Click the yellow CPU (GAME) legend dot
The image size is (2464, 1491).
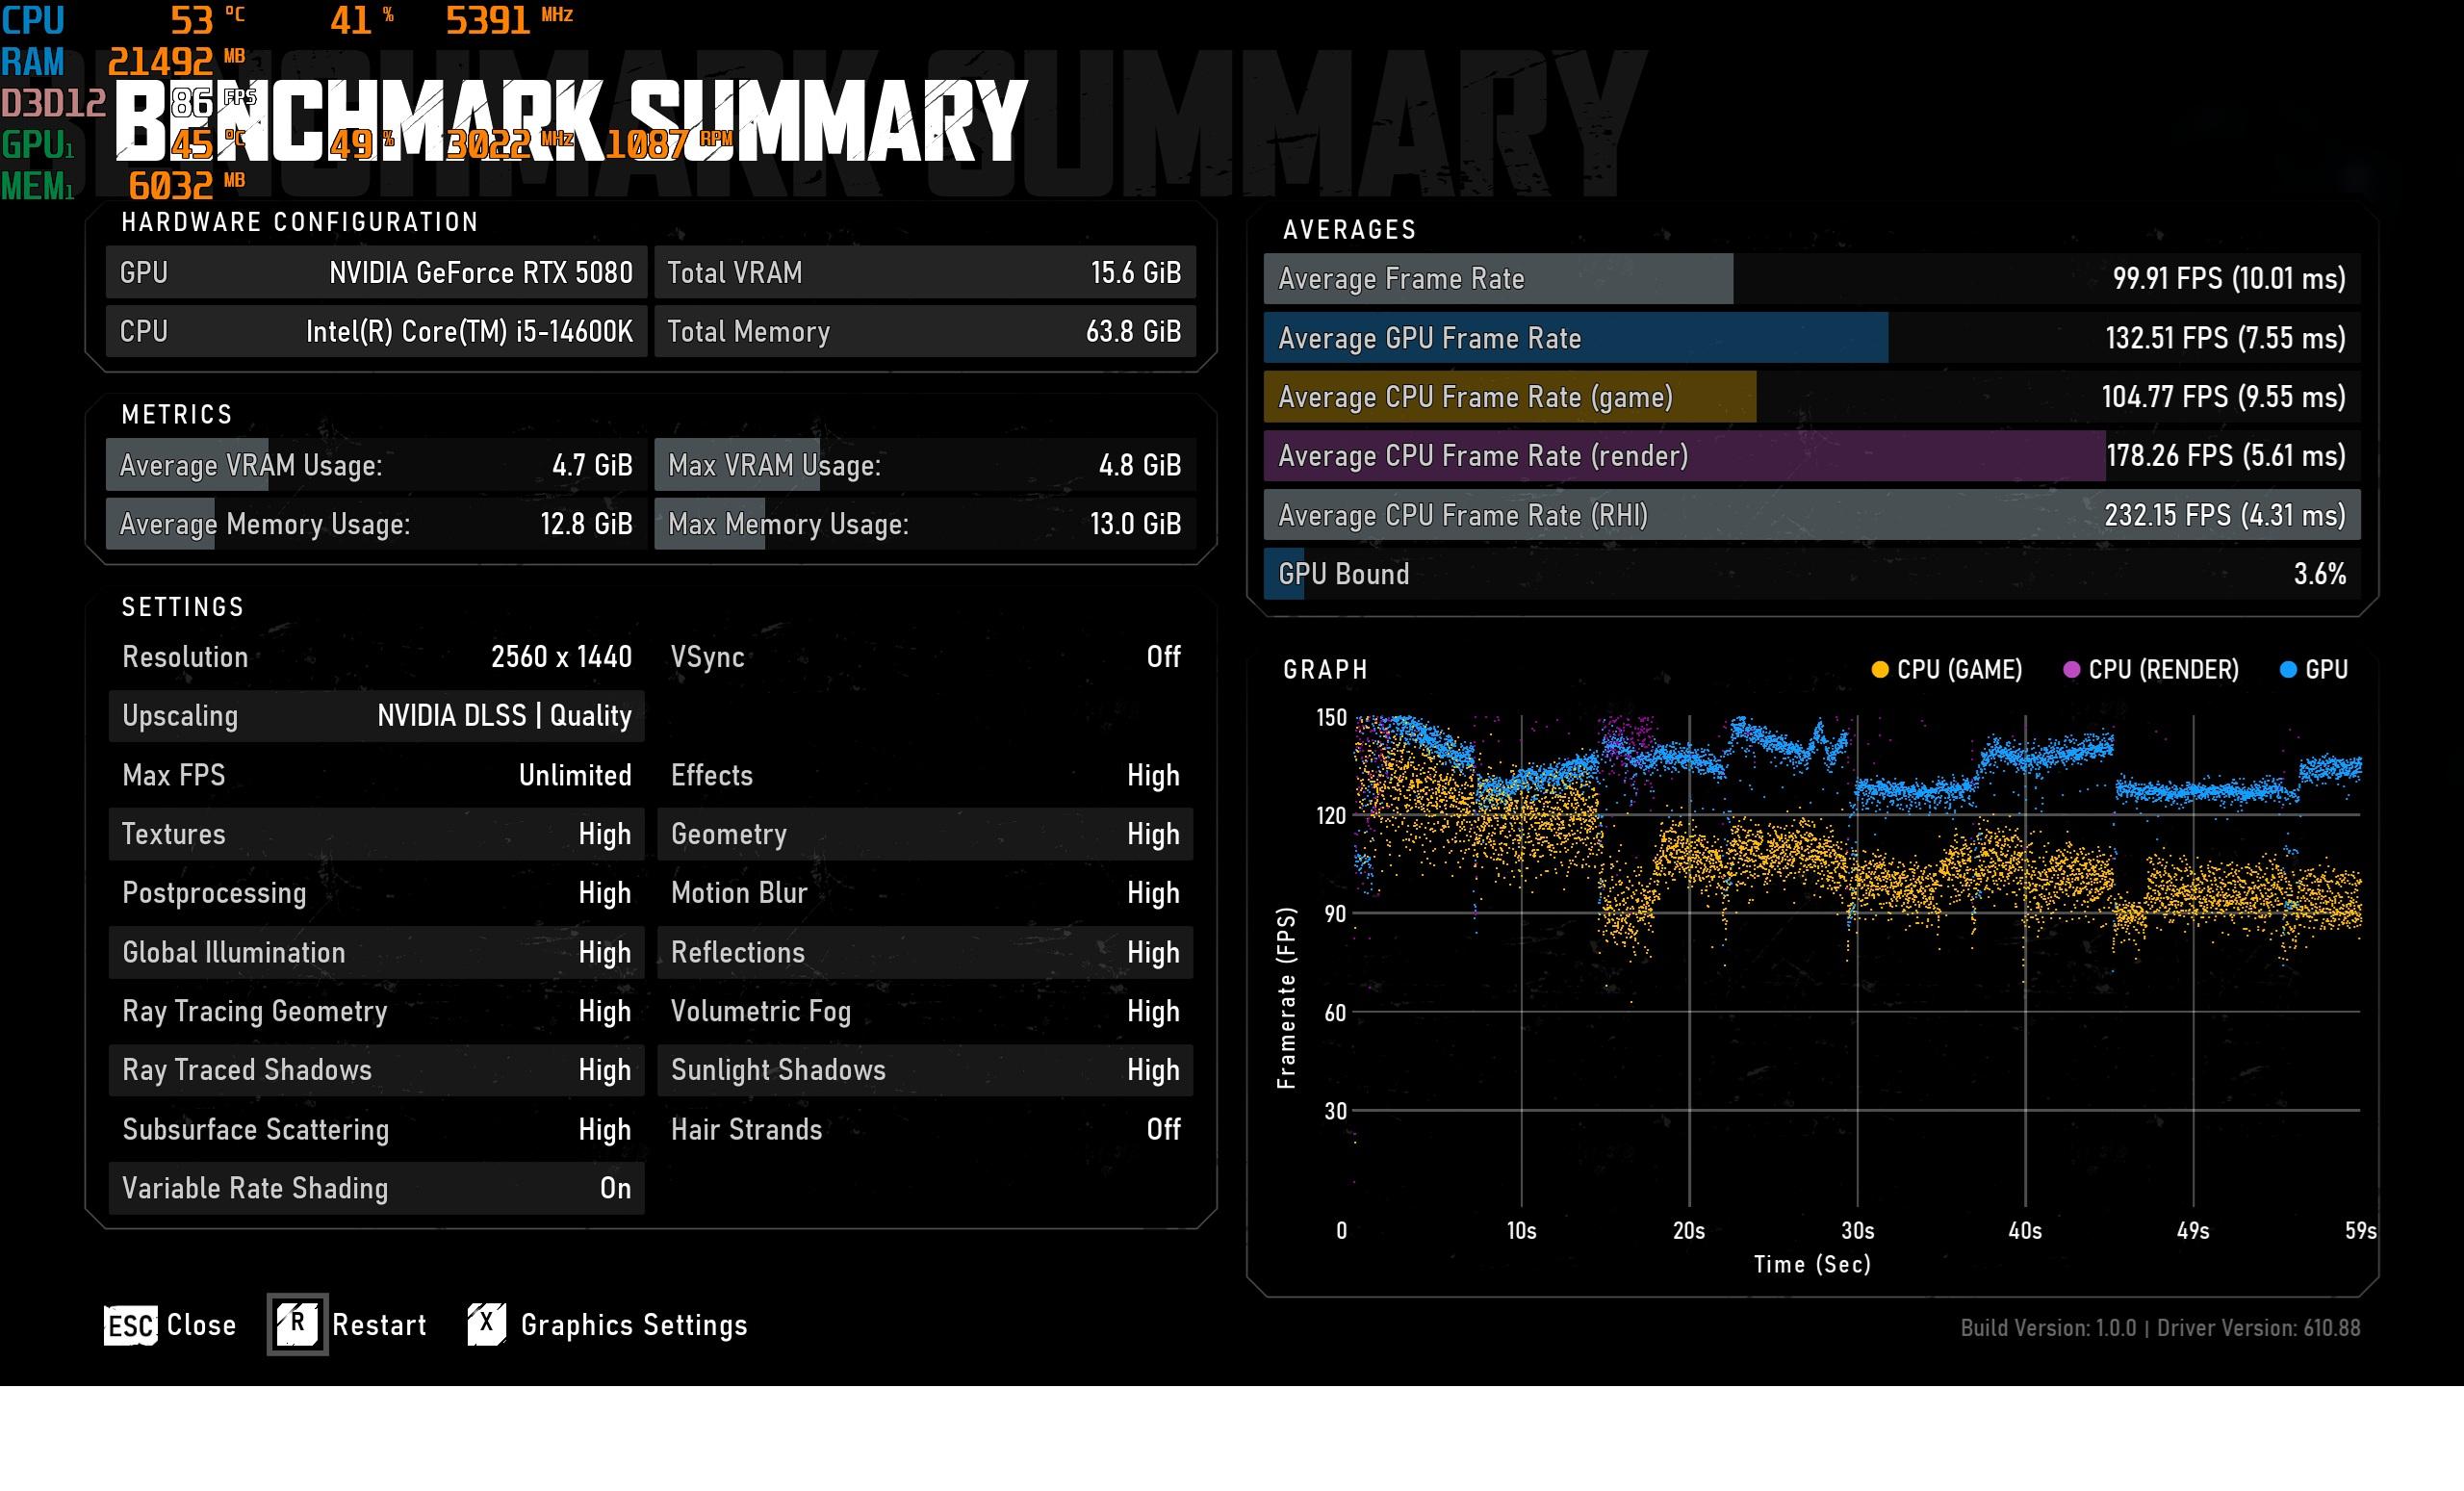pos(1880,670)
